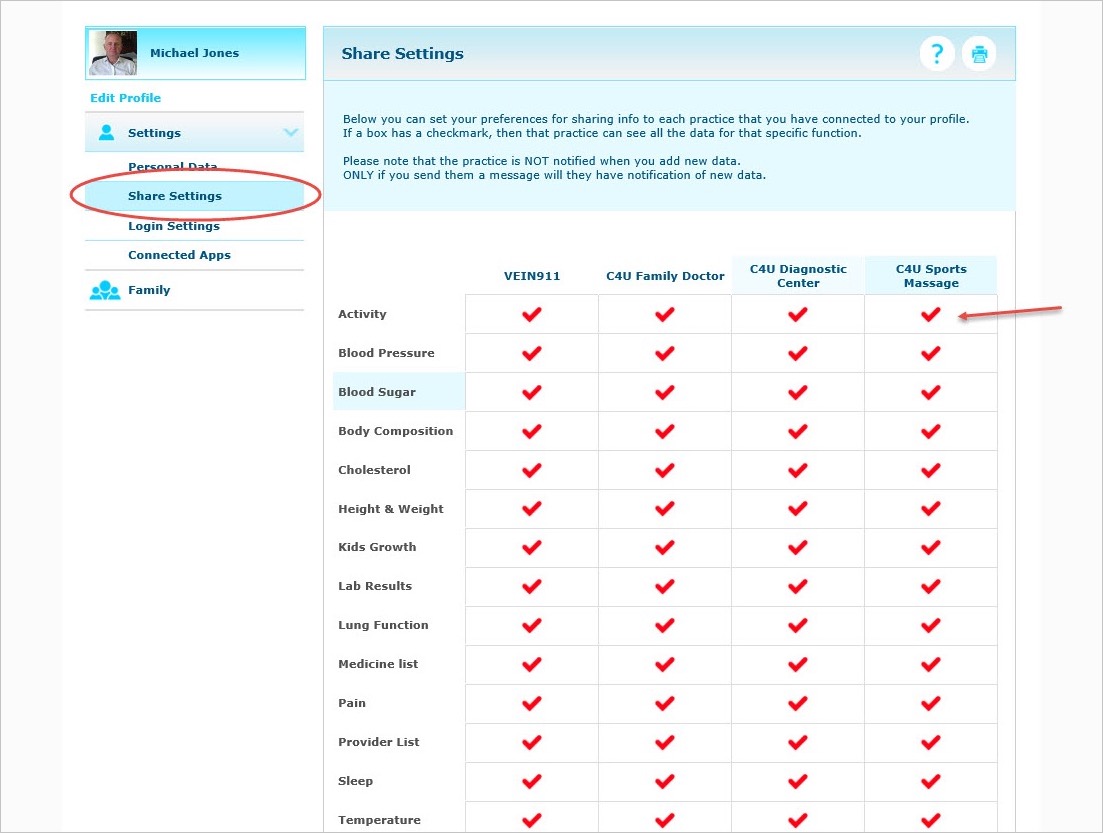Toggle Height & Weight for C4U Family Doctor
The width and height of the screenshot is (1103, 833).
pos(665,509)
